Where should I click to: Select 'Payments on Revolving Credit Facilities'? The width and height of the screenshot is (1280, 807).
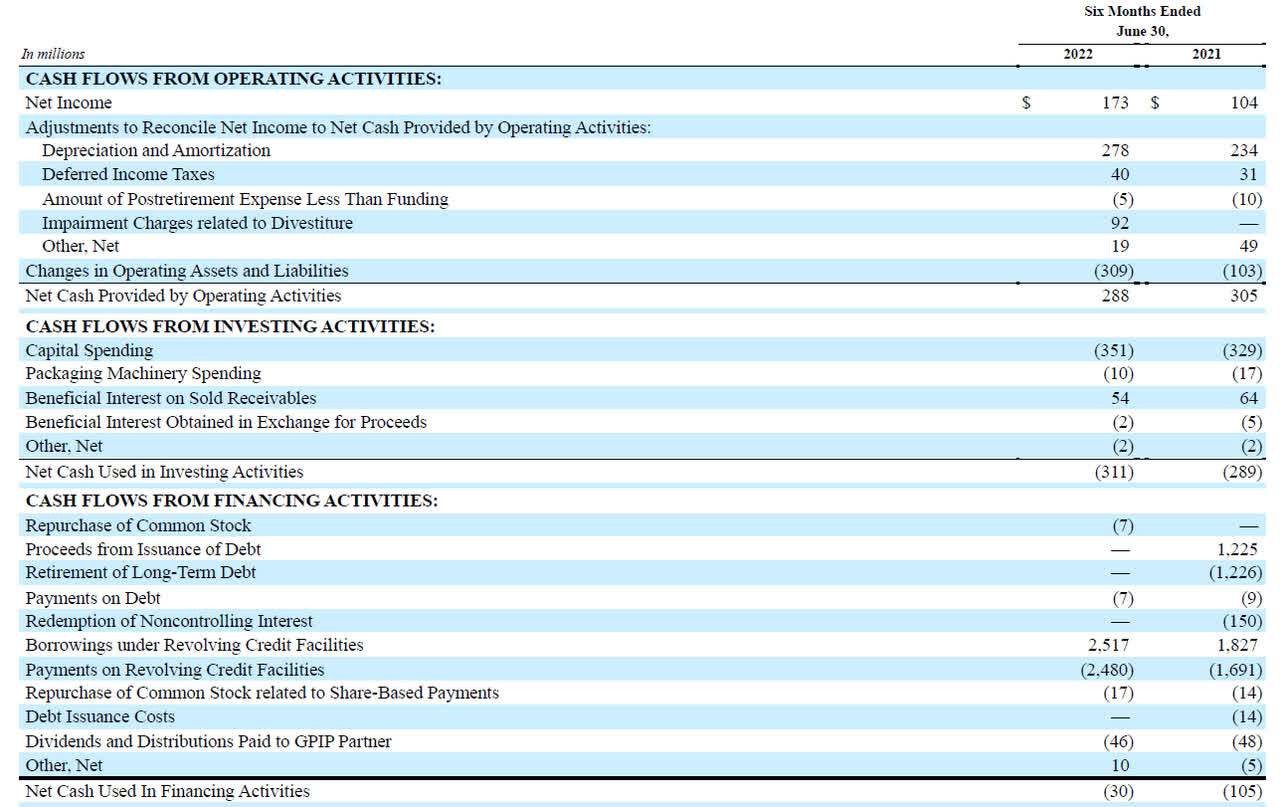[175, 670]
